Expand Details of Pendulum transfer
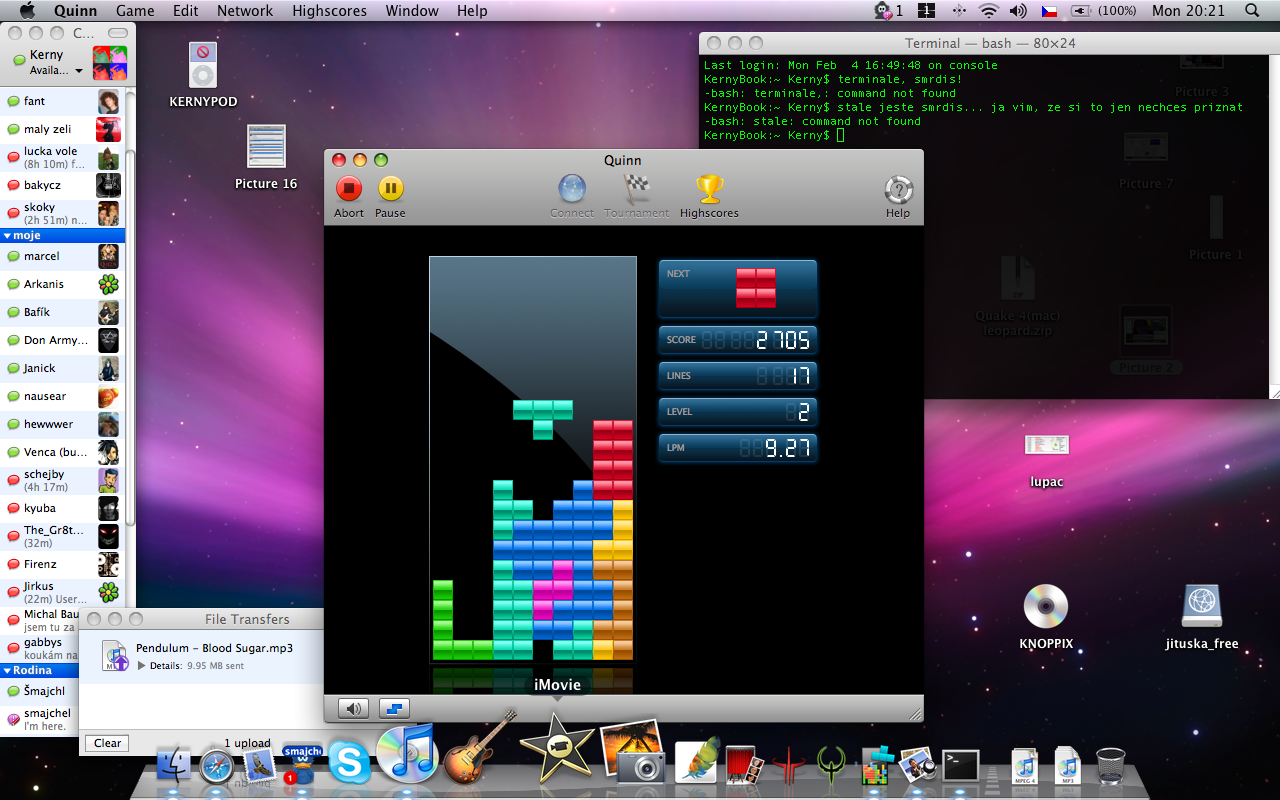This screenshot has height=800, width=1280. [x=141, y=666]
